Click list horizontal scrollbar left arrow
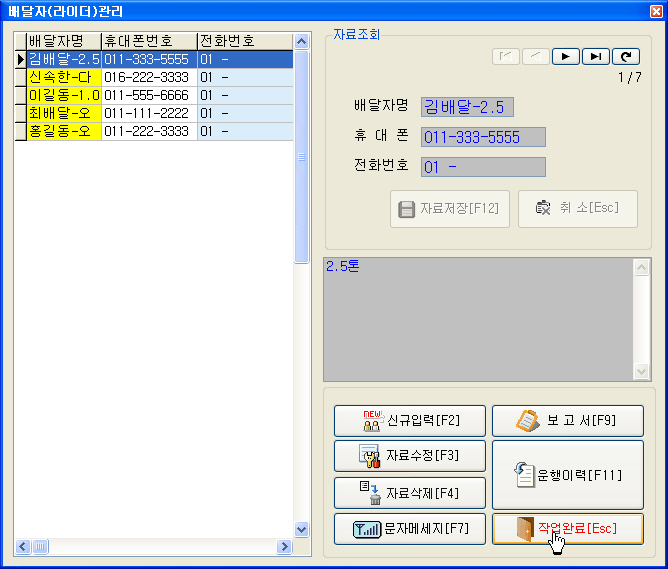 coord(23,546)
